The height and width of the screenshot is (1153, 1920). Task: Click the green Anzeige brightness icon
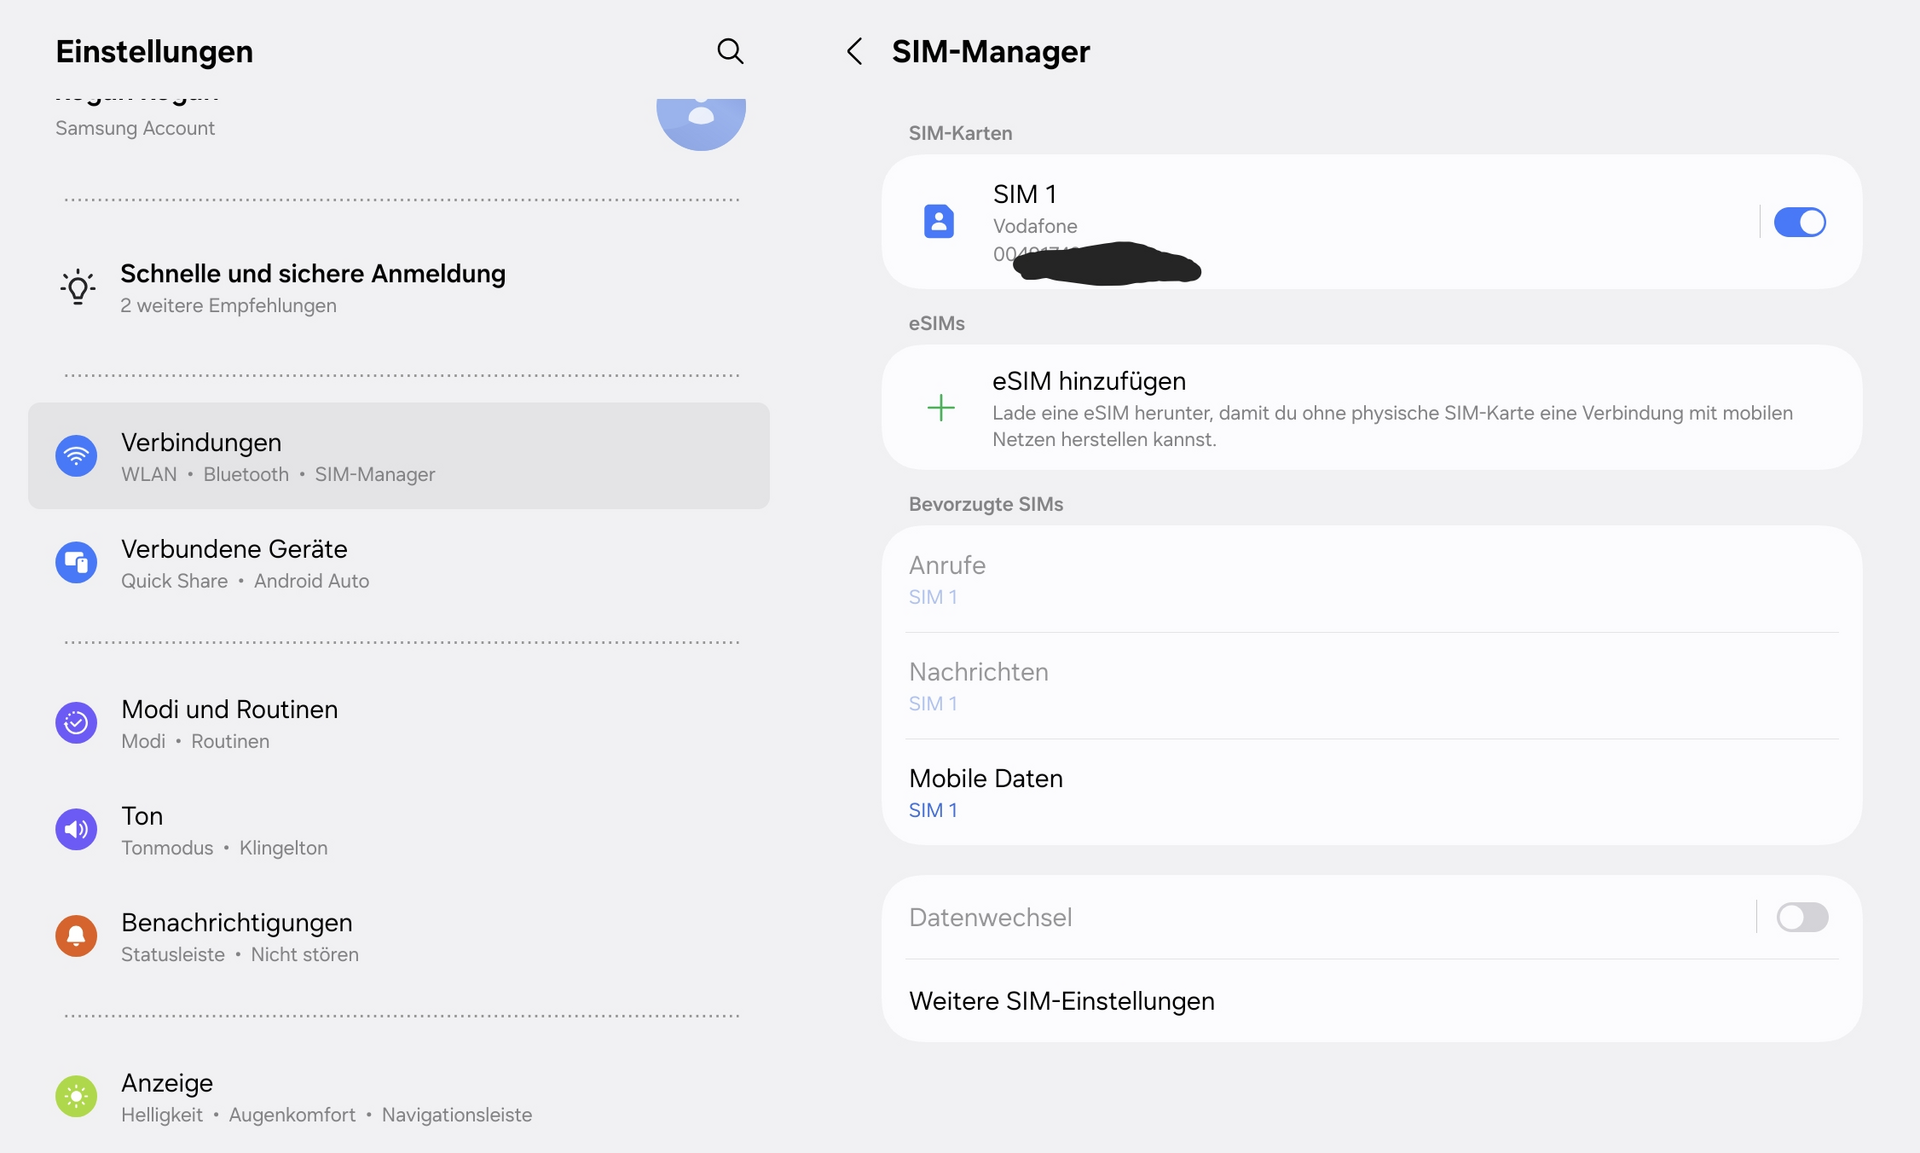pyautogui.click(x=76, y=1097)
